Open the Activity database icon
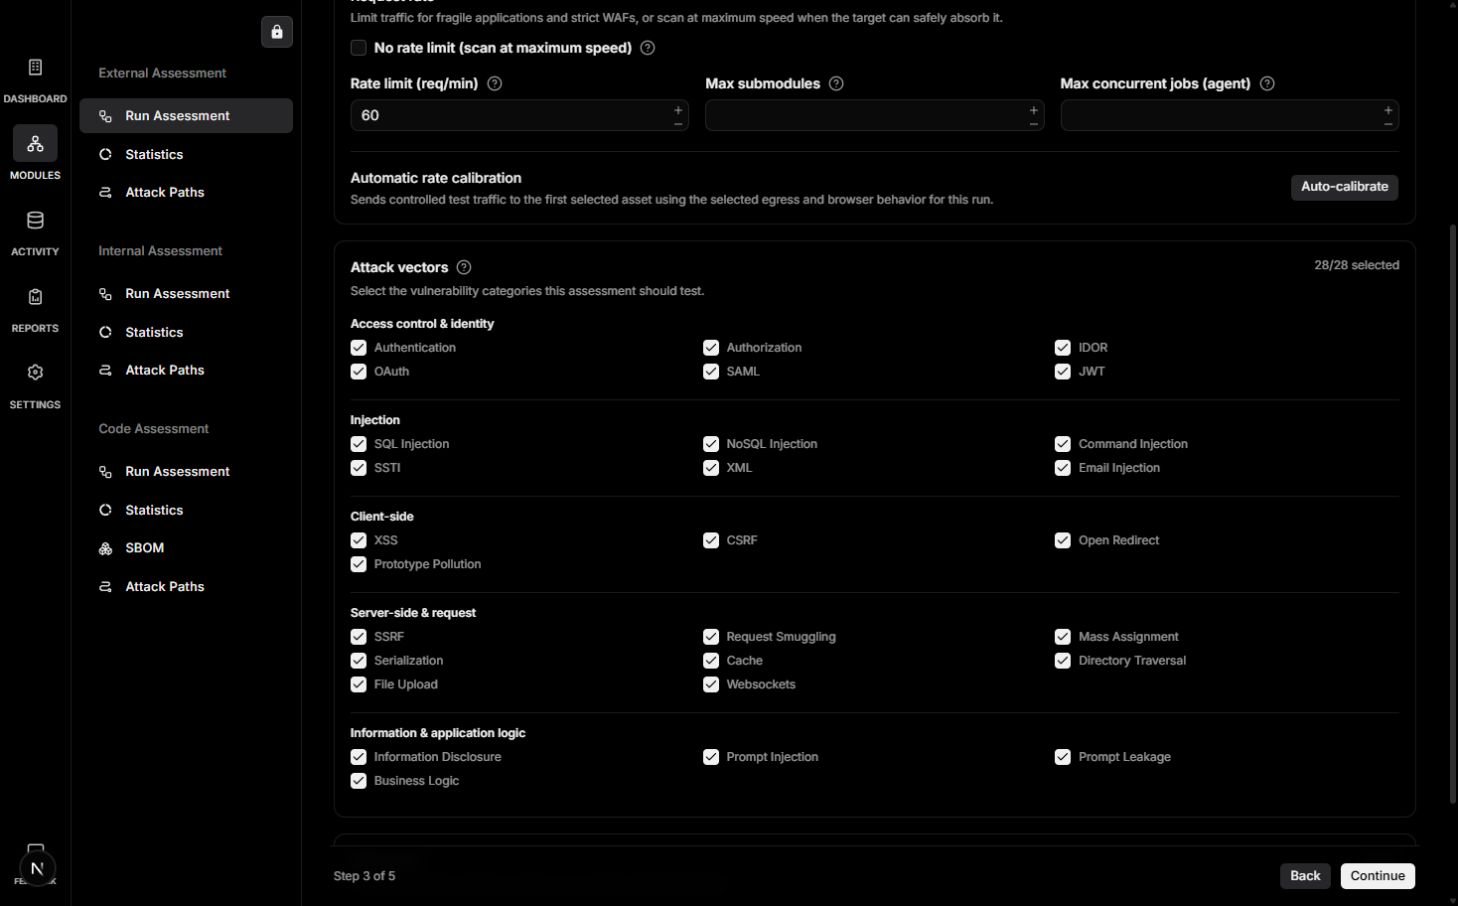 (35, 221)
